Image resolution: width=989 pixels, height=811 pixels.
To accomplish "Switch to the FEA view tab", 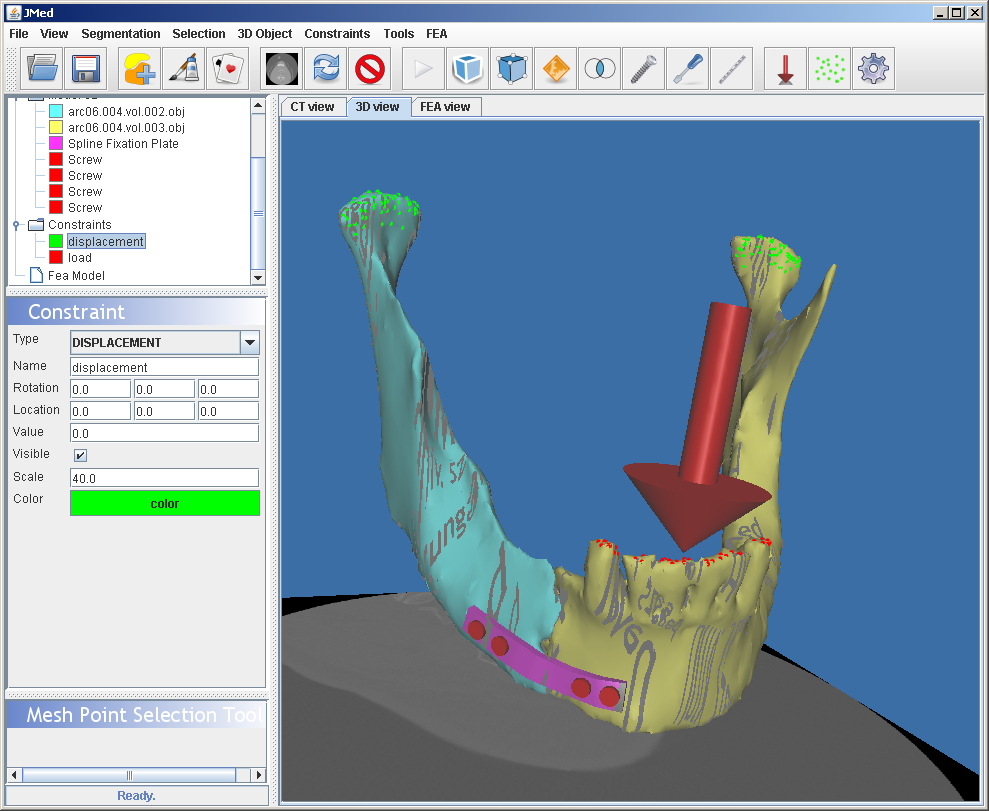I will [445, 107].
